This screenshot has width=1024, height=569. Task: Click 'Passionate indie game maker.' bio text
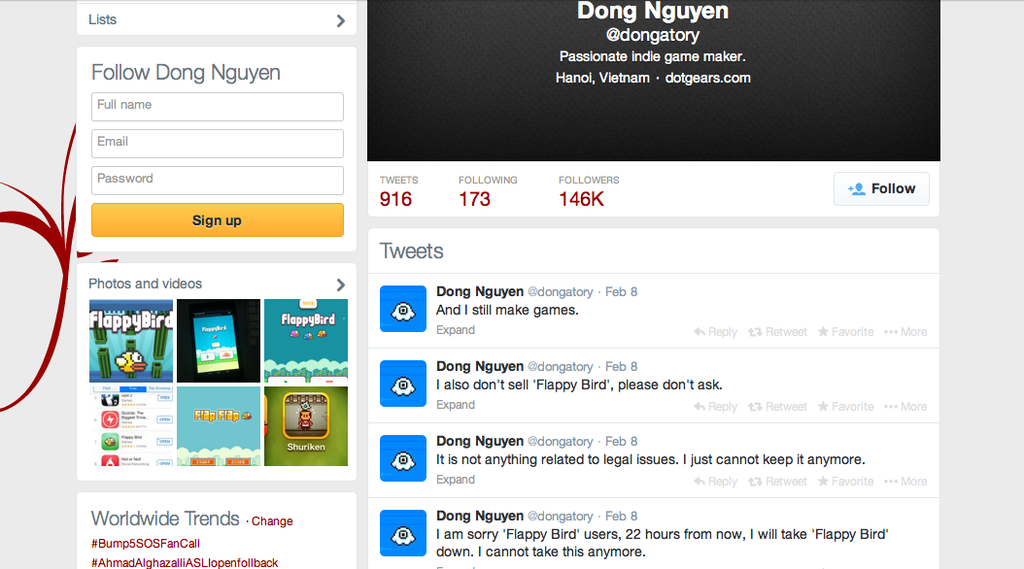tap(652, 57)
